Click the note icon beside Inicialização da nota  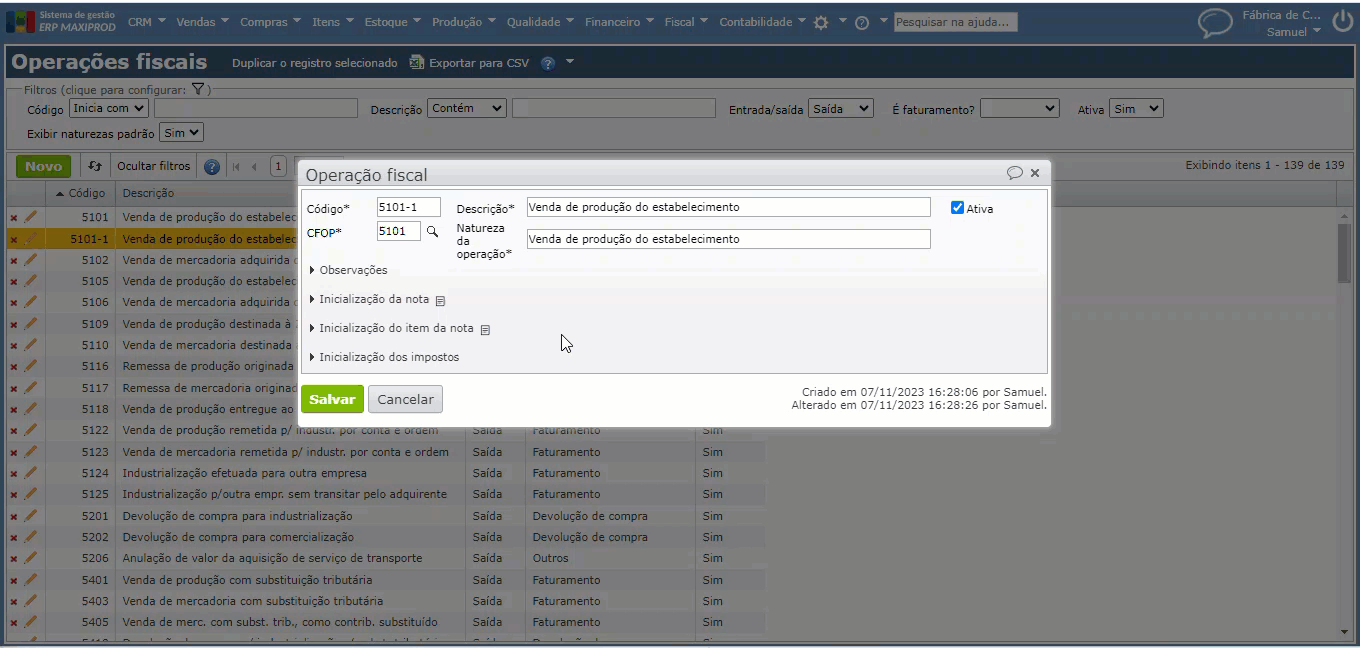440,300
